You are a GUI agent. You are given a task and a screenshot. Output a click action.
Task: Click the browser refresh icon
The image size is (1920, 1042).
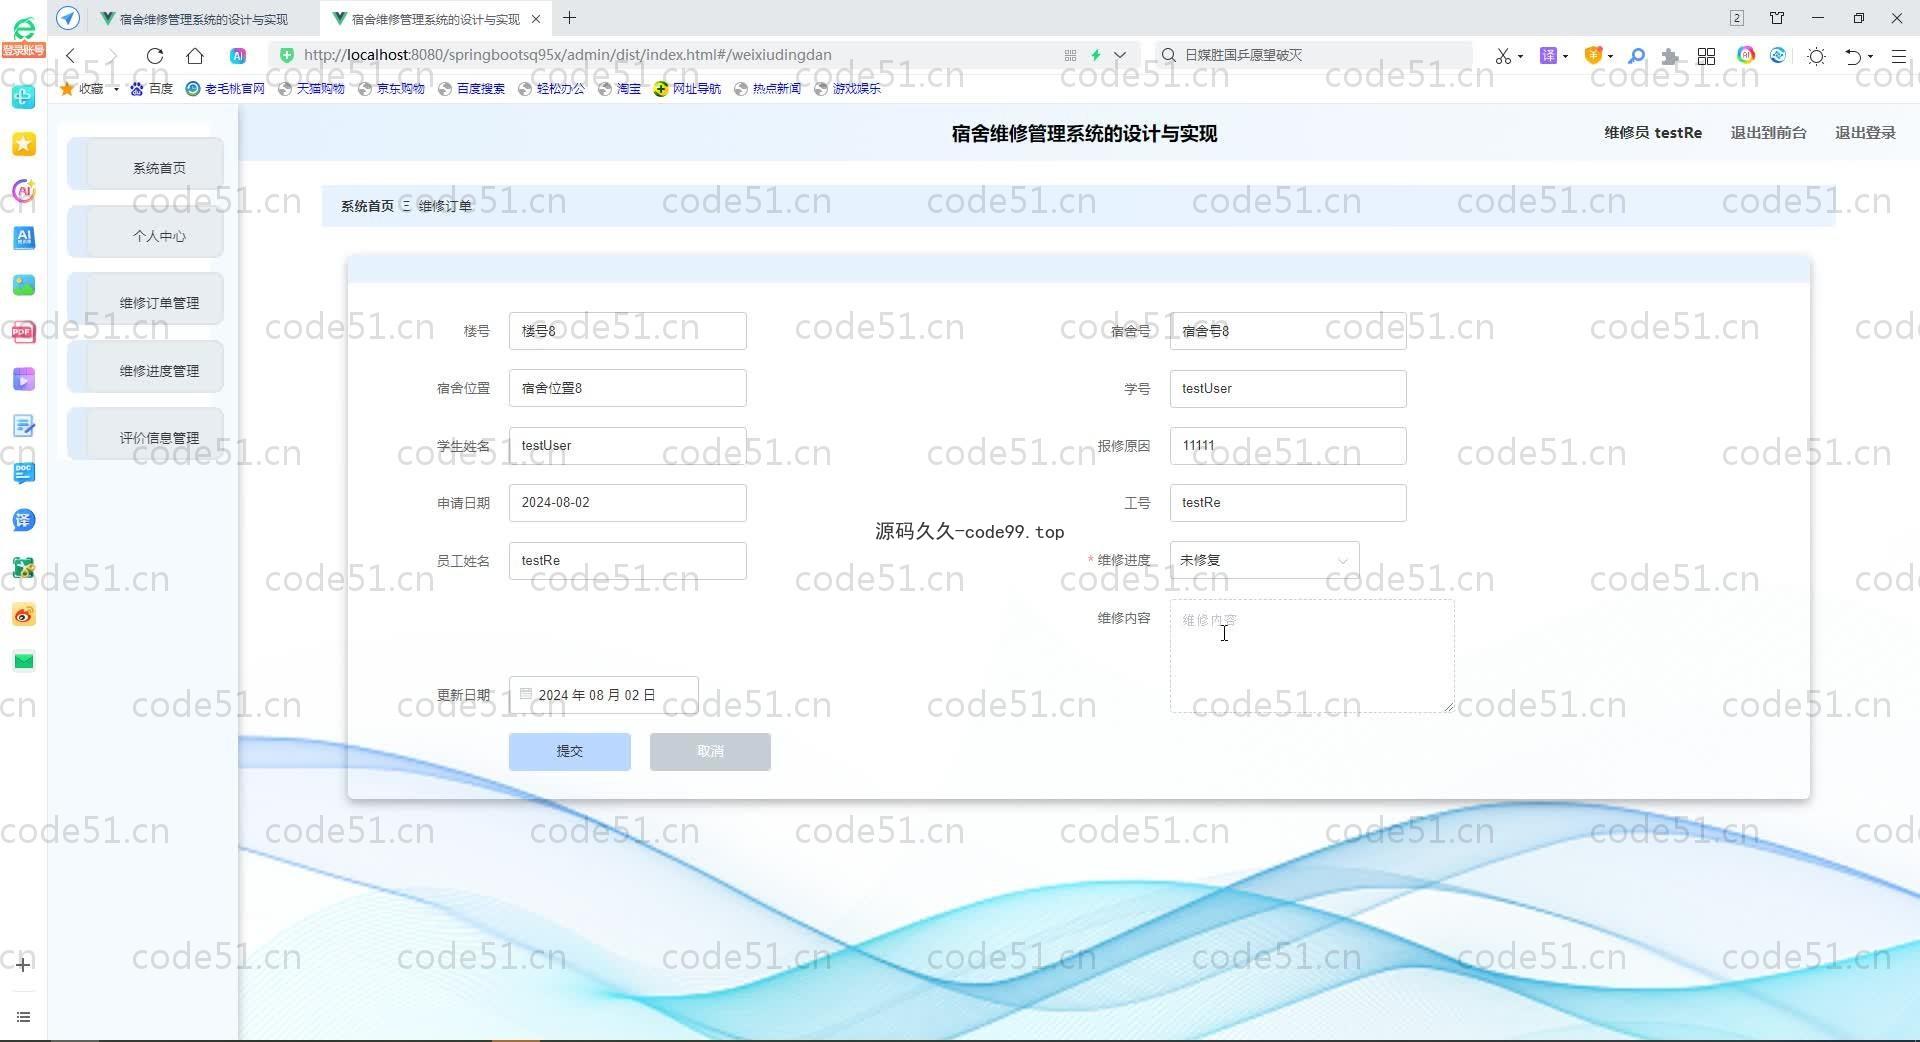[155, 56]
